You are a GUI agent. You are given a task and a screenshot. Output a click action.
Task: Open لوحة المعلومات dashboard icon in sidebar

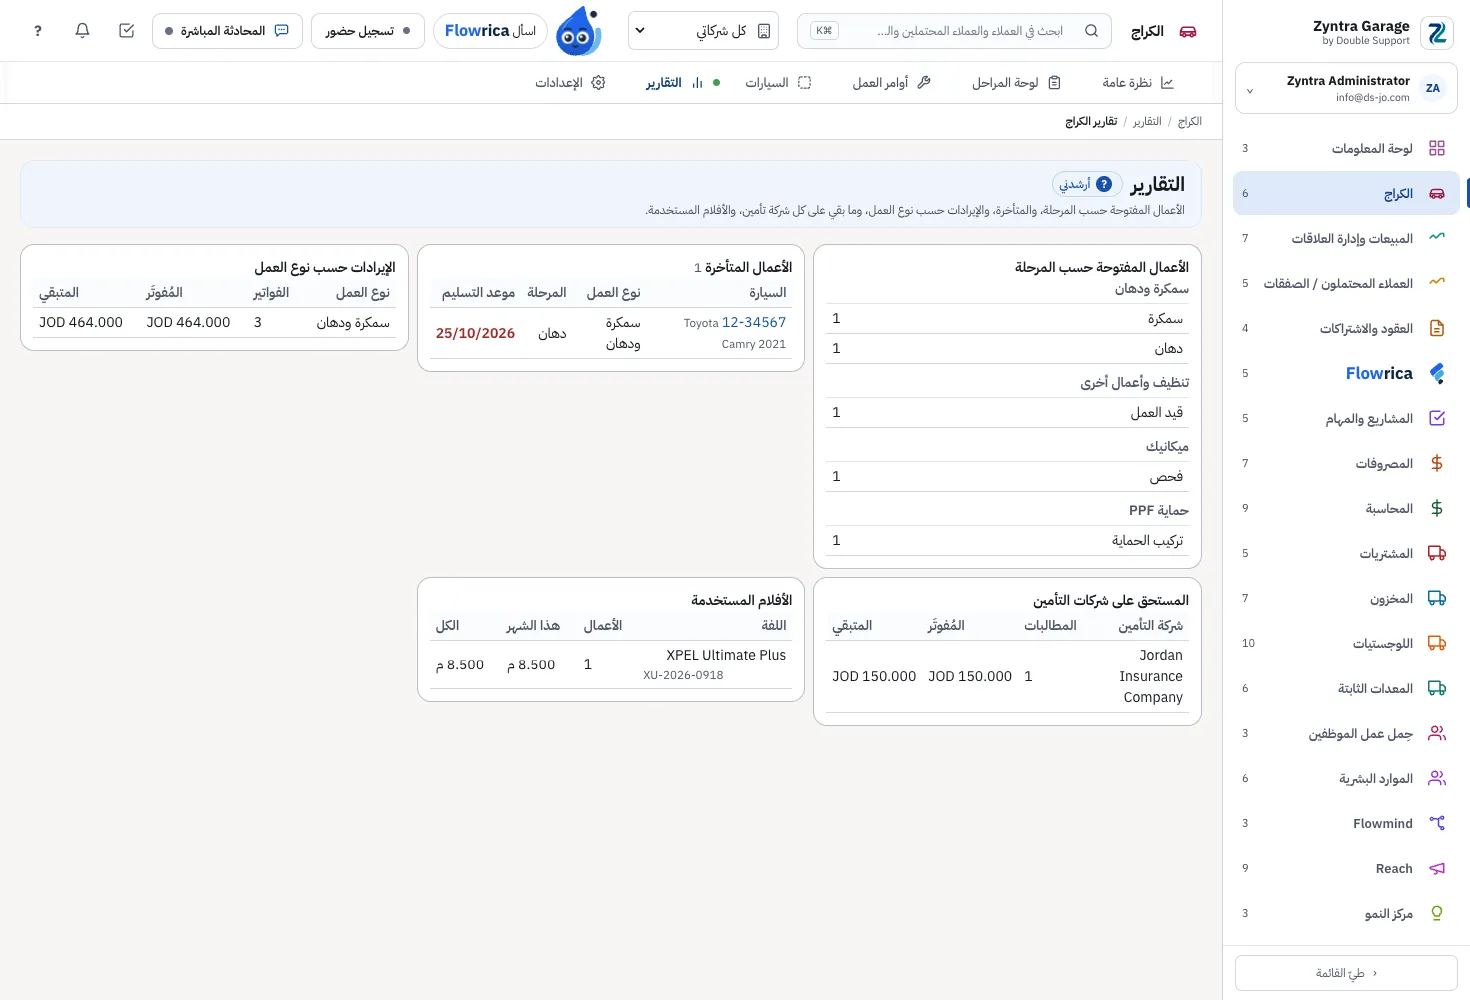coord(1437,148)
